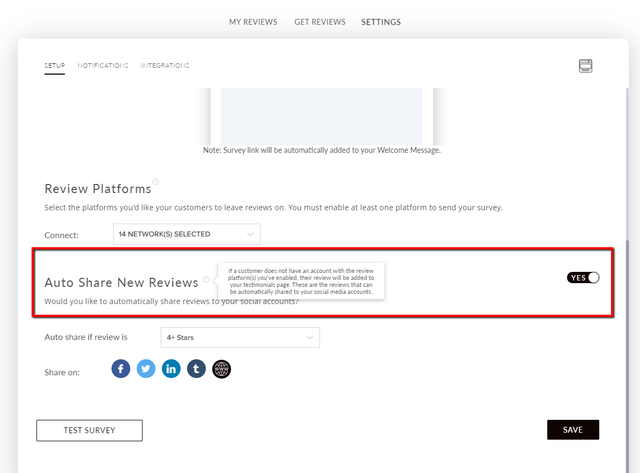This screenshot has width=640, height=473.
Task: Open the preview window icon at top right
Action: coord(585,66)
